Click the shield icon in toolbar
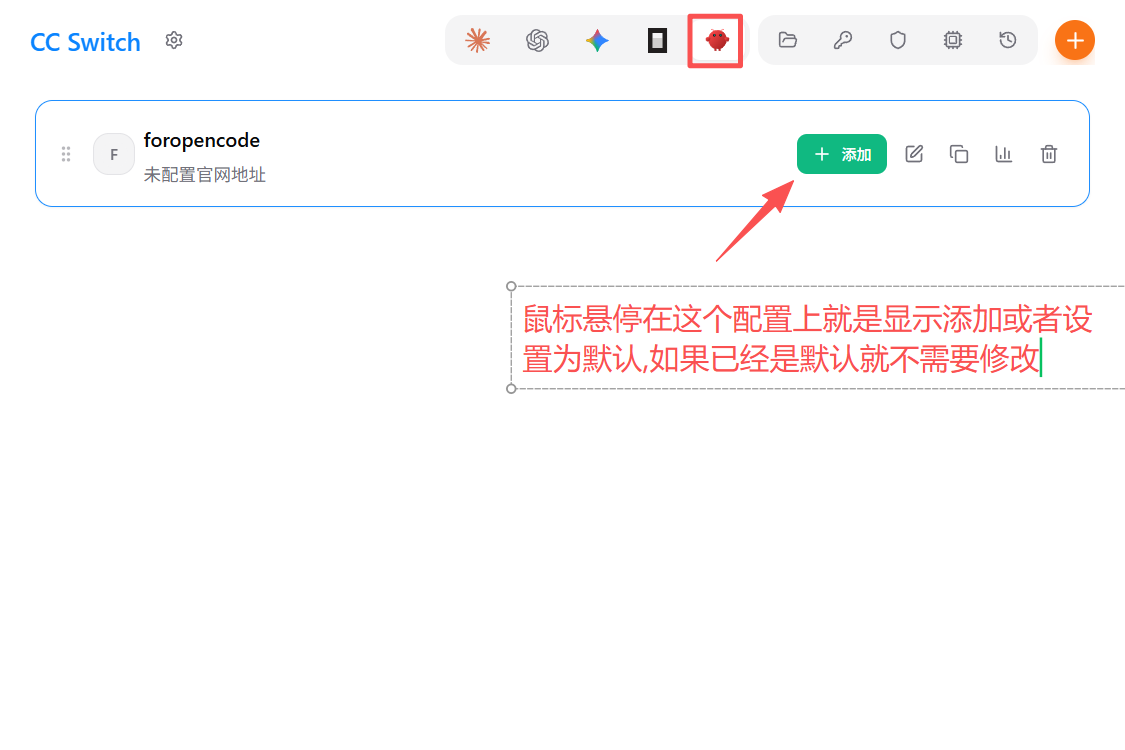Viewport: 1125px width, 750px height. coord(898,40)
